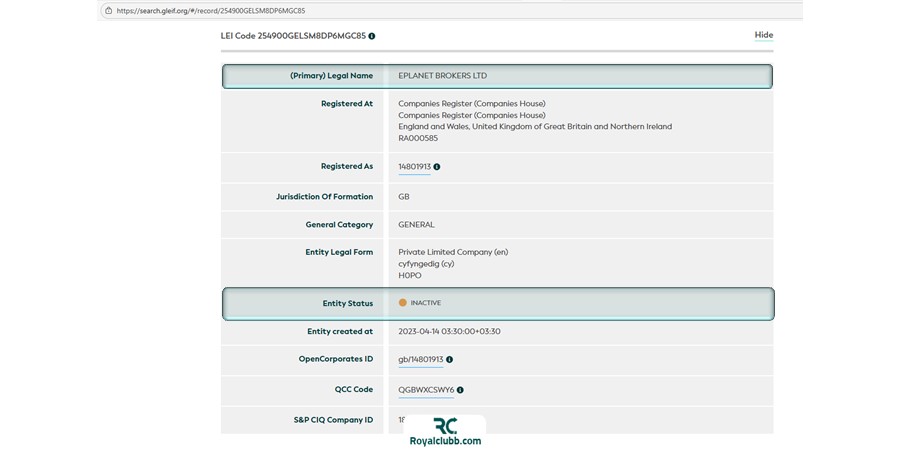The height and width of the screenshot is (450, 900).
Task: Click the Private Limited Company (en) text
Action: pos(452,252)
